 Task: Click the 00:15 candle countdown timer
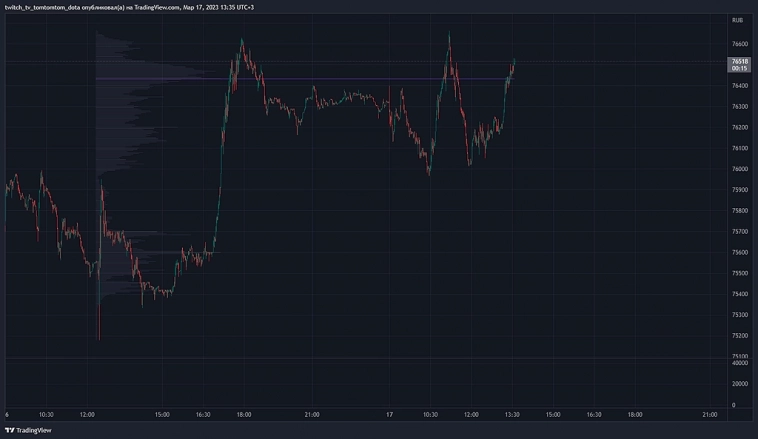click(x=740, y=68)
